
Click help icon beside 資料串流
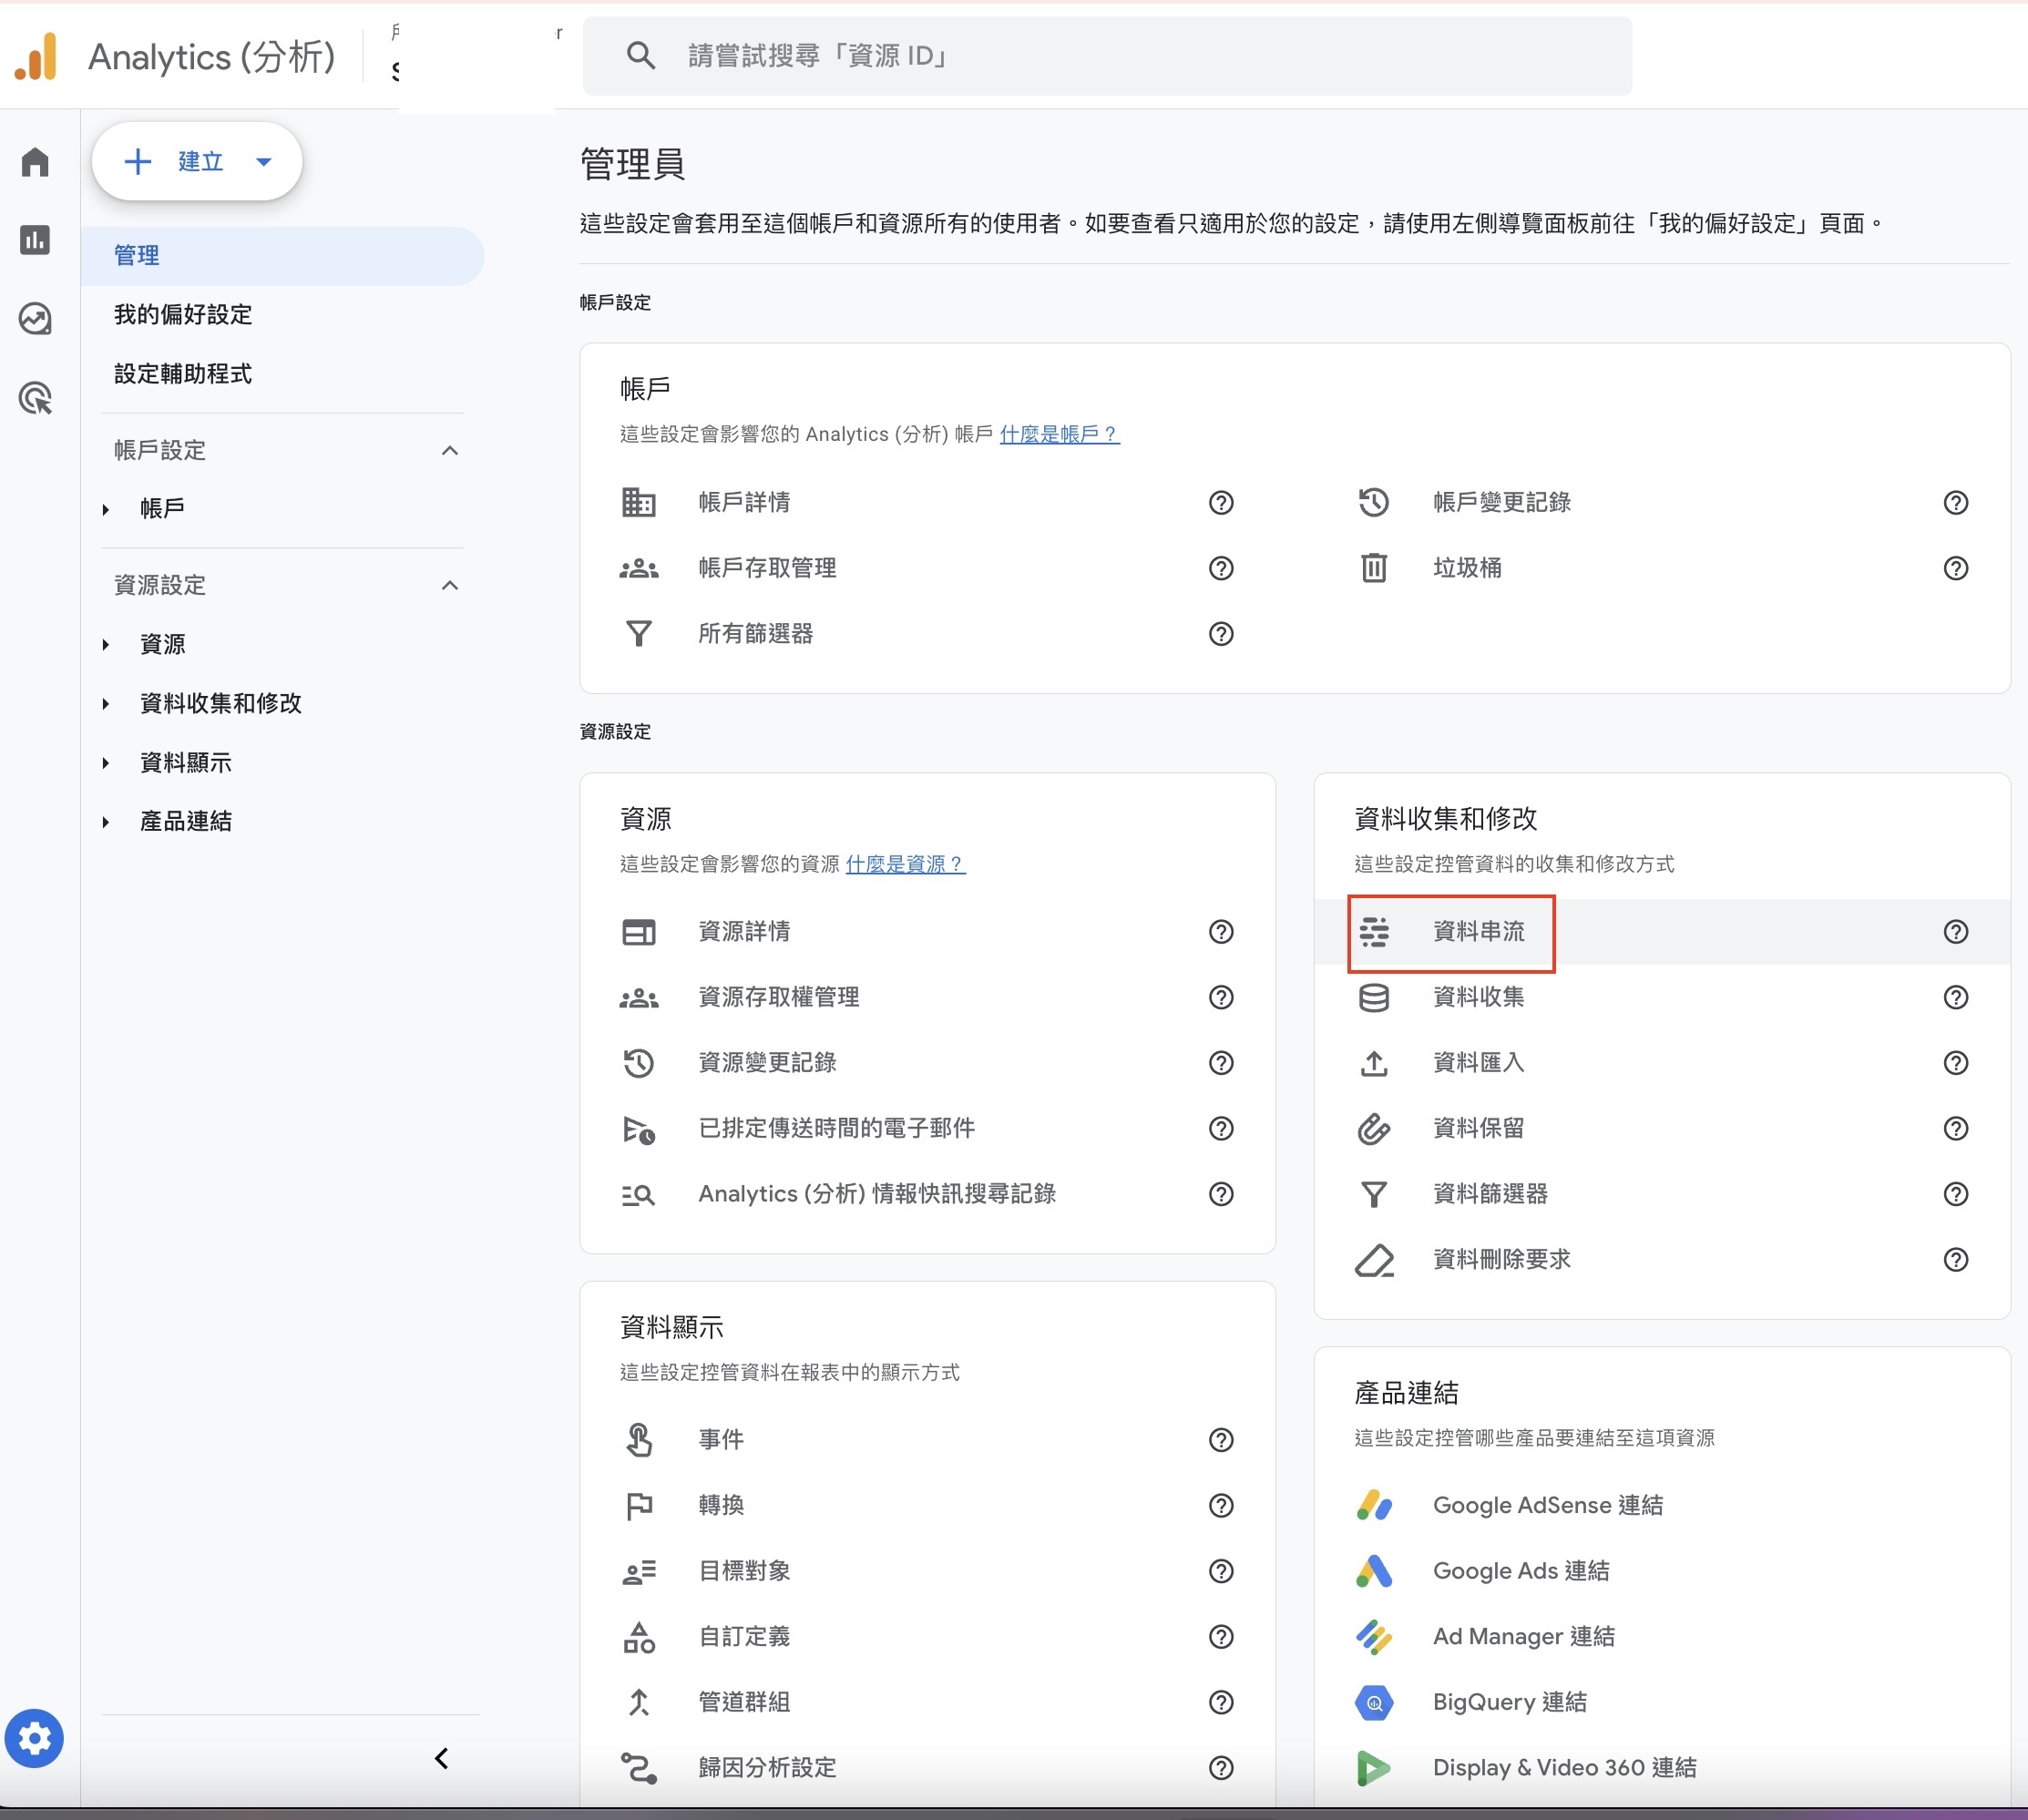point(1955,932)
